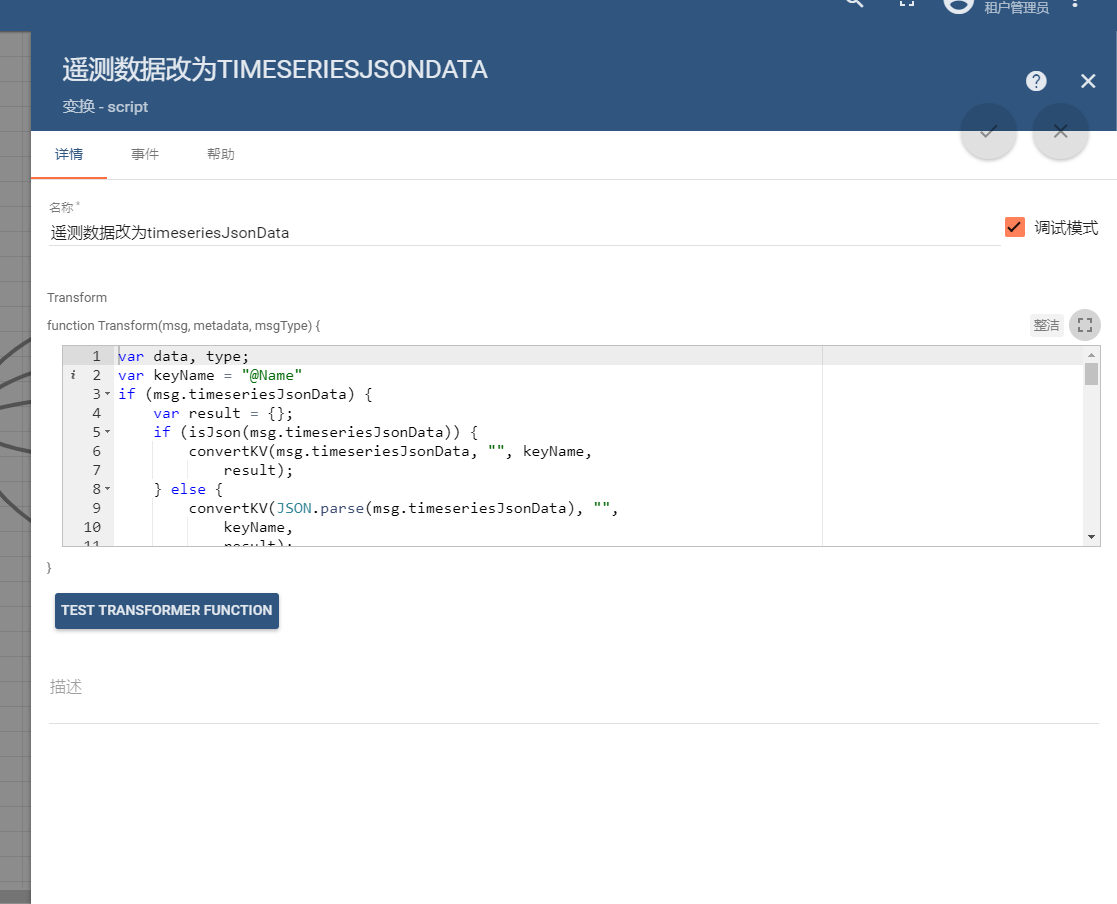The height and width of the screenshot is (904, 1117).
Task: Click line number 10 in gutter
Action: [93, 527]
